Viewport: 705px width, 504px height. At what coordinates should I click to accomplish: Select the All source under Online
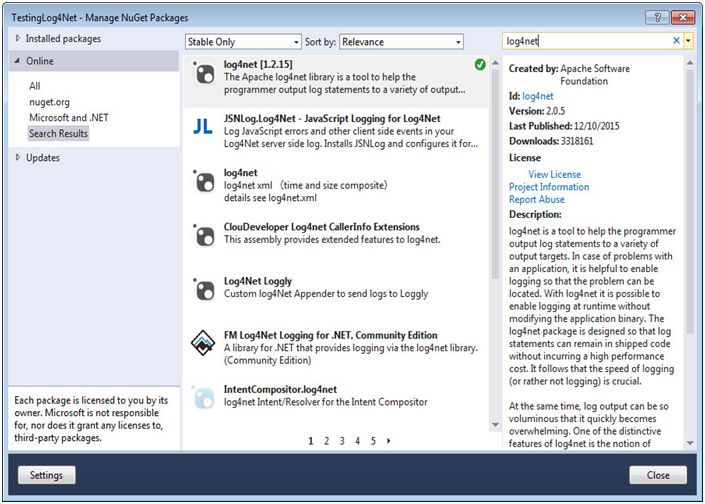[35, 86]
